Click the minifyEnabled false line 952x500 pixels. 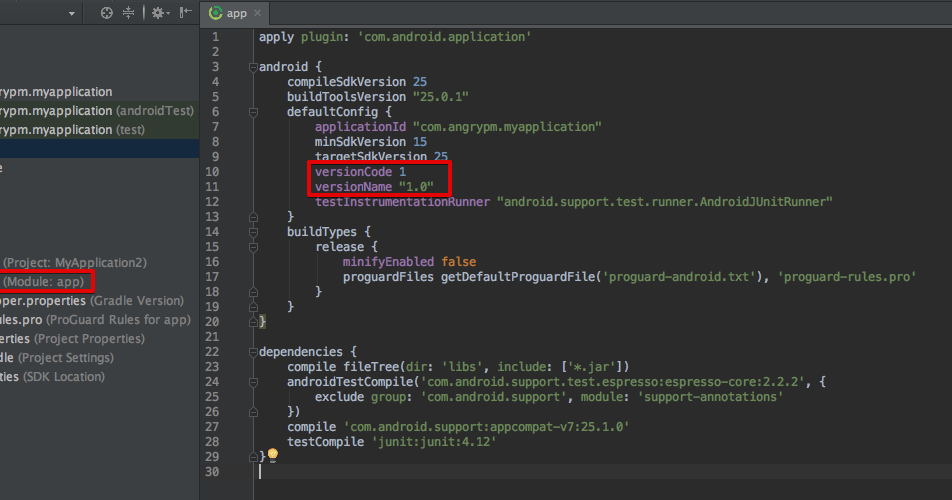(x=409, y=262)
